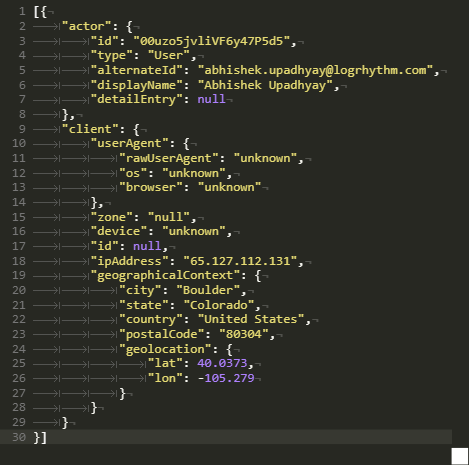Click the postalCode value "80304"

point(244,334)
